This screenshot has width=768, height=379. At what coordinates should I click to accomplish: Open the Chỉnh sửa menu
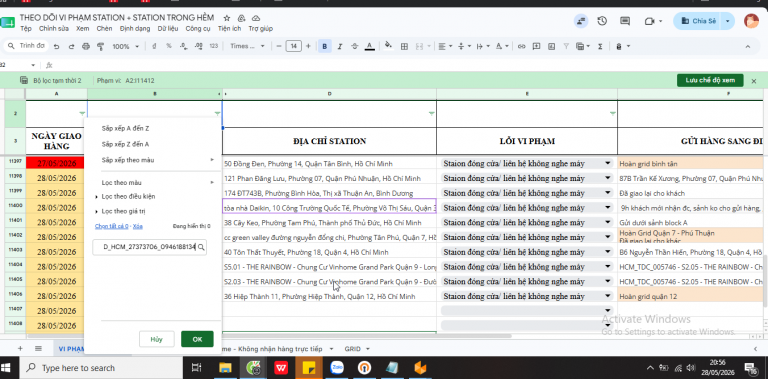[54, 29]
